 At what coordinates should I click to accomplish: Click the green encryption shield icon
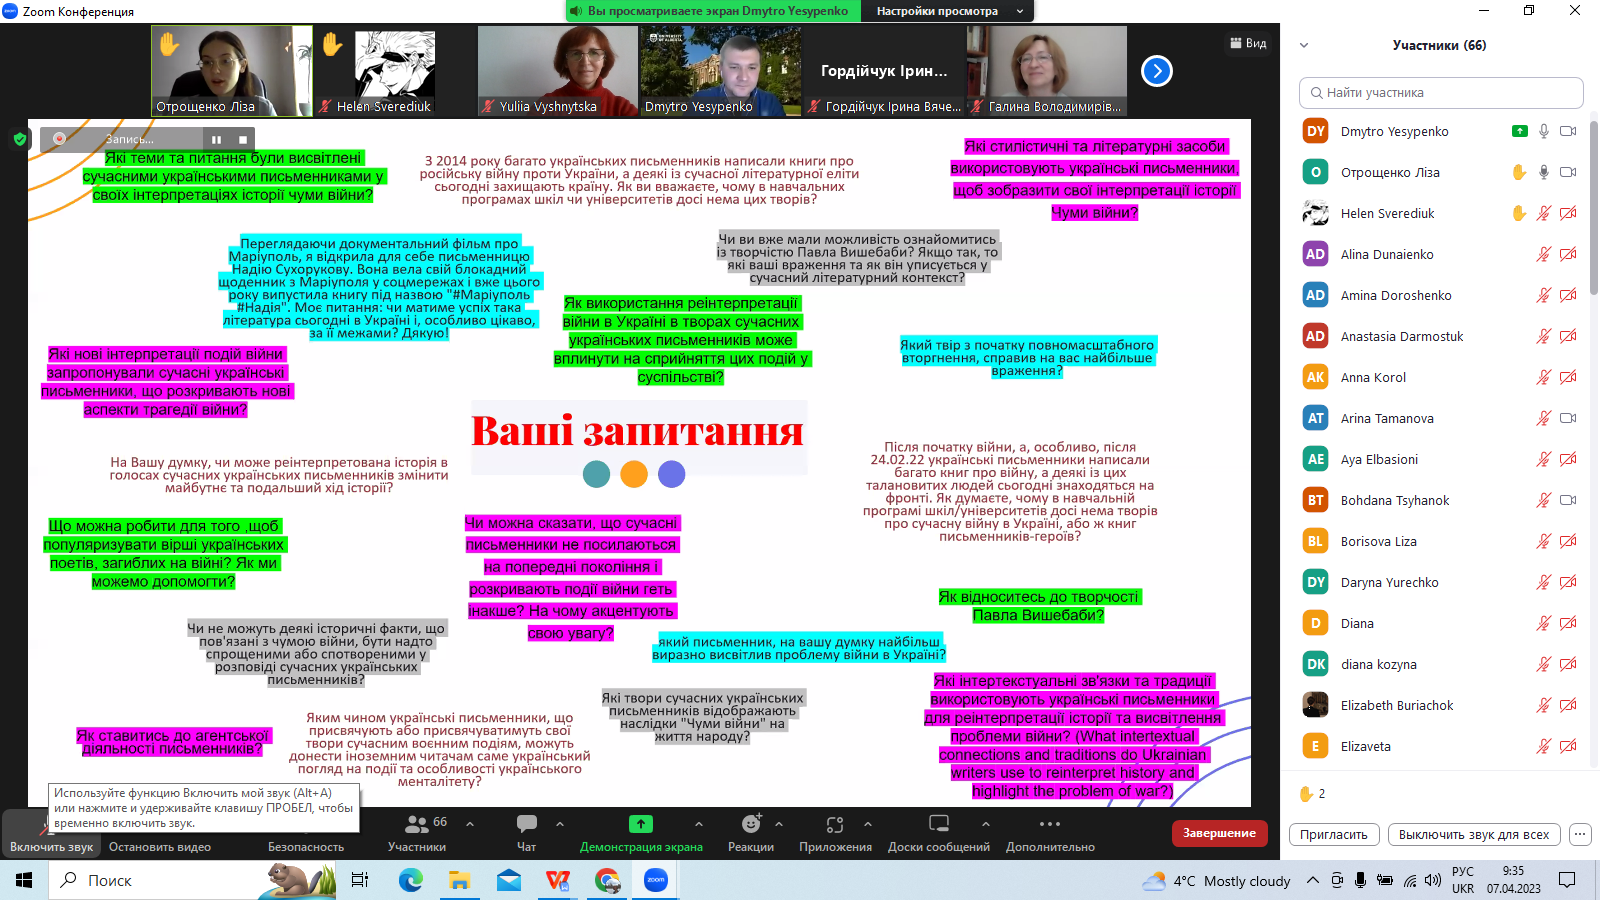[x=19, y=139]
